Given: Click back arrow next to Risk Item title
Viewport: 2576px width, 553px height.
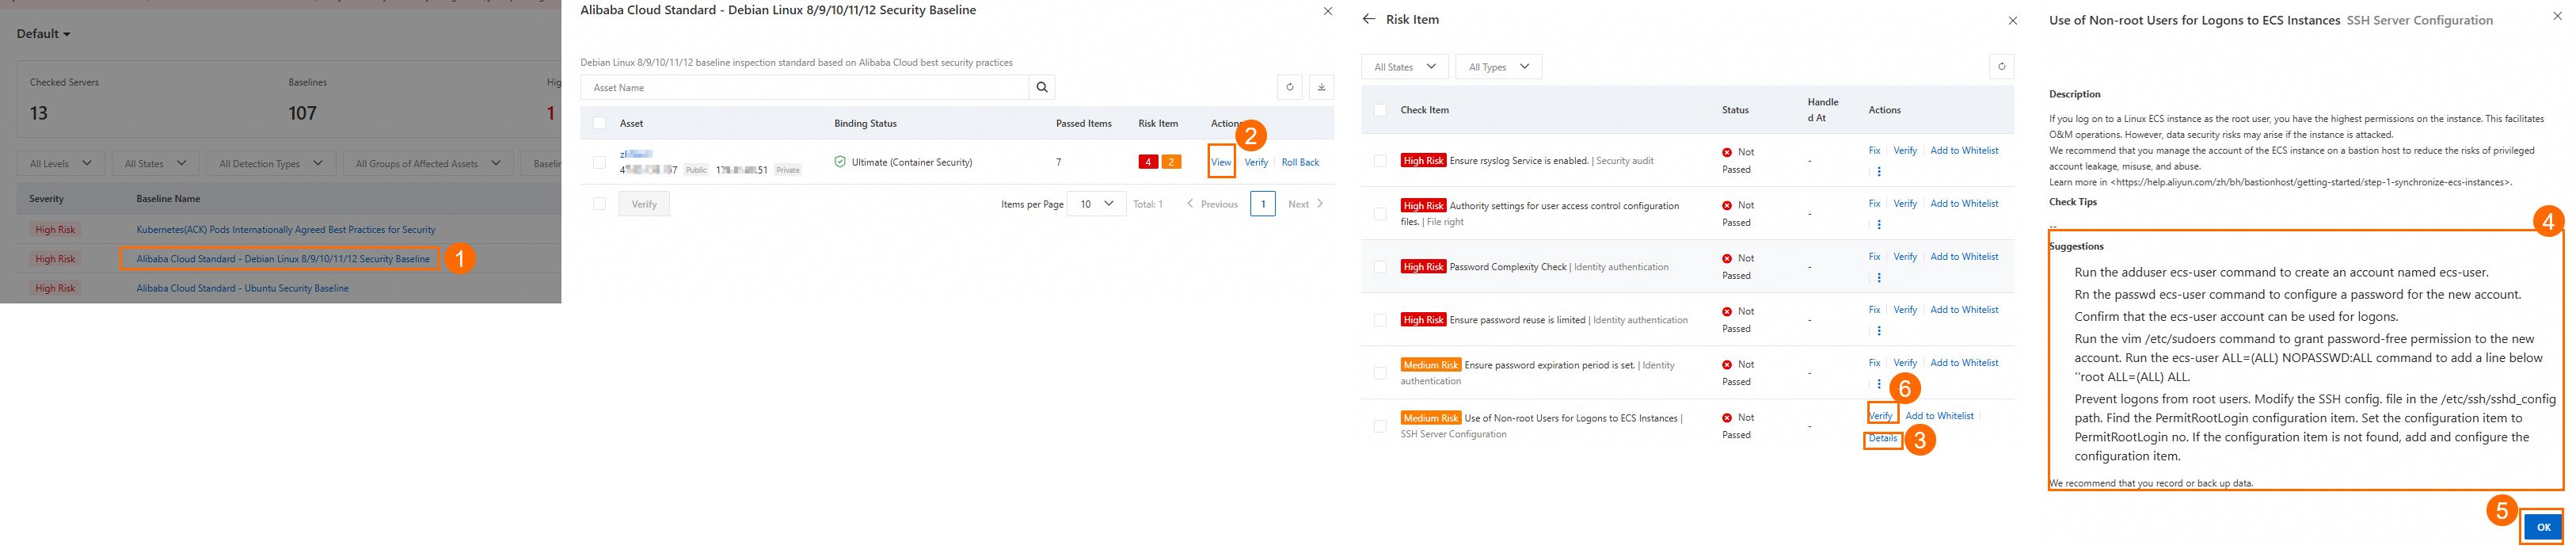Looking at the screenshot, I should [1369, 19].
